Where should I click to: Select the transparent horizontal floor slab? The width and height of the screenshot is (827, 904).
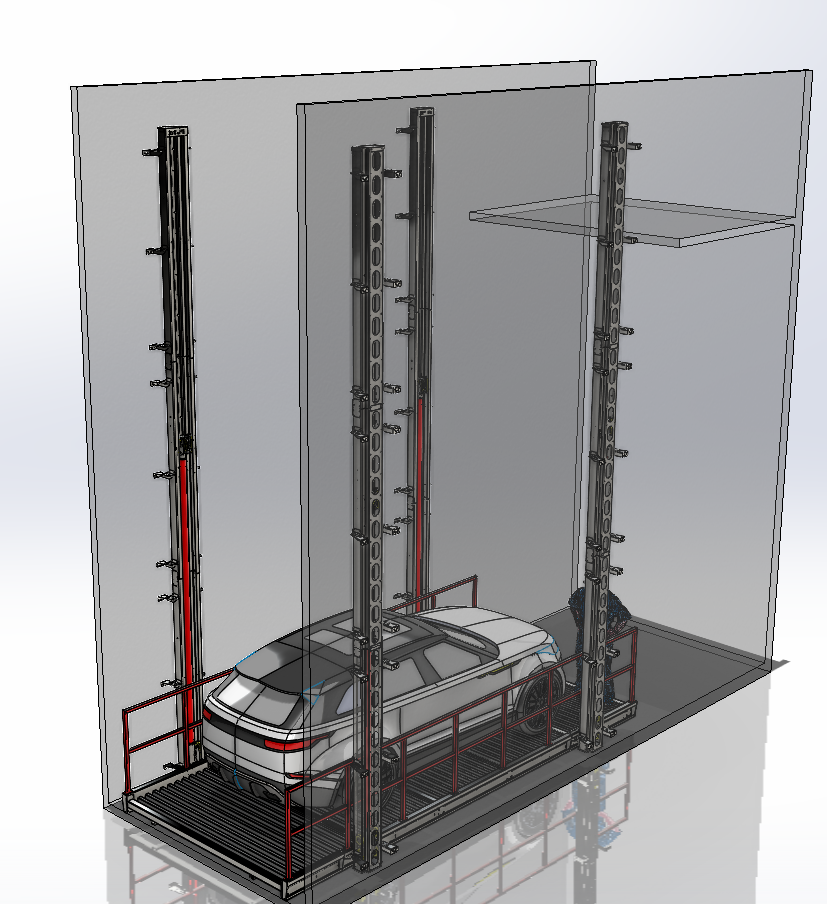click(631, 219)
